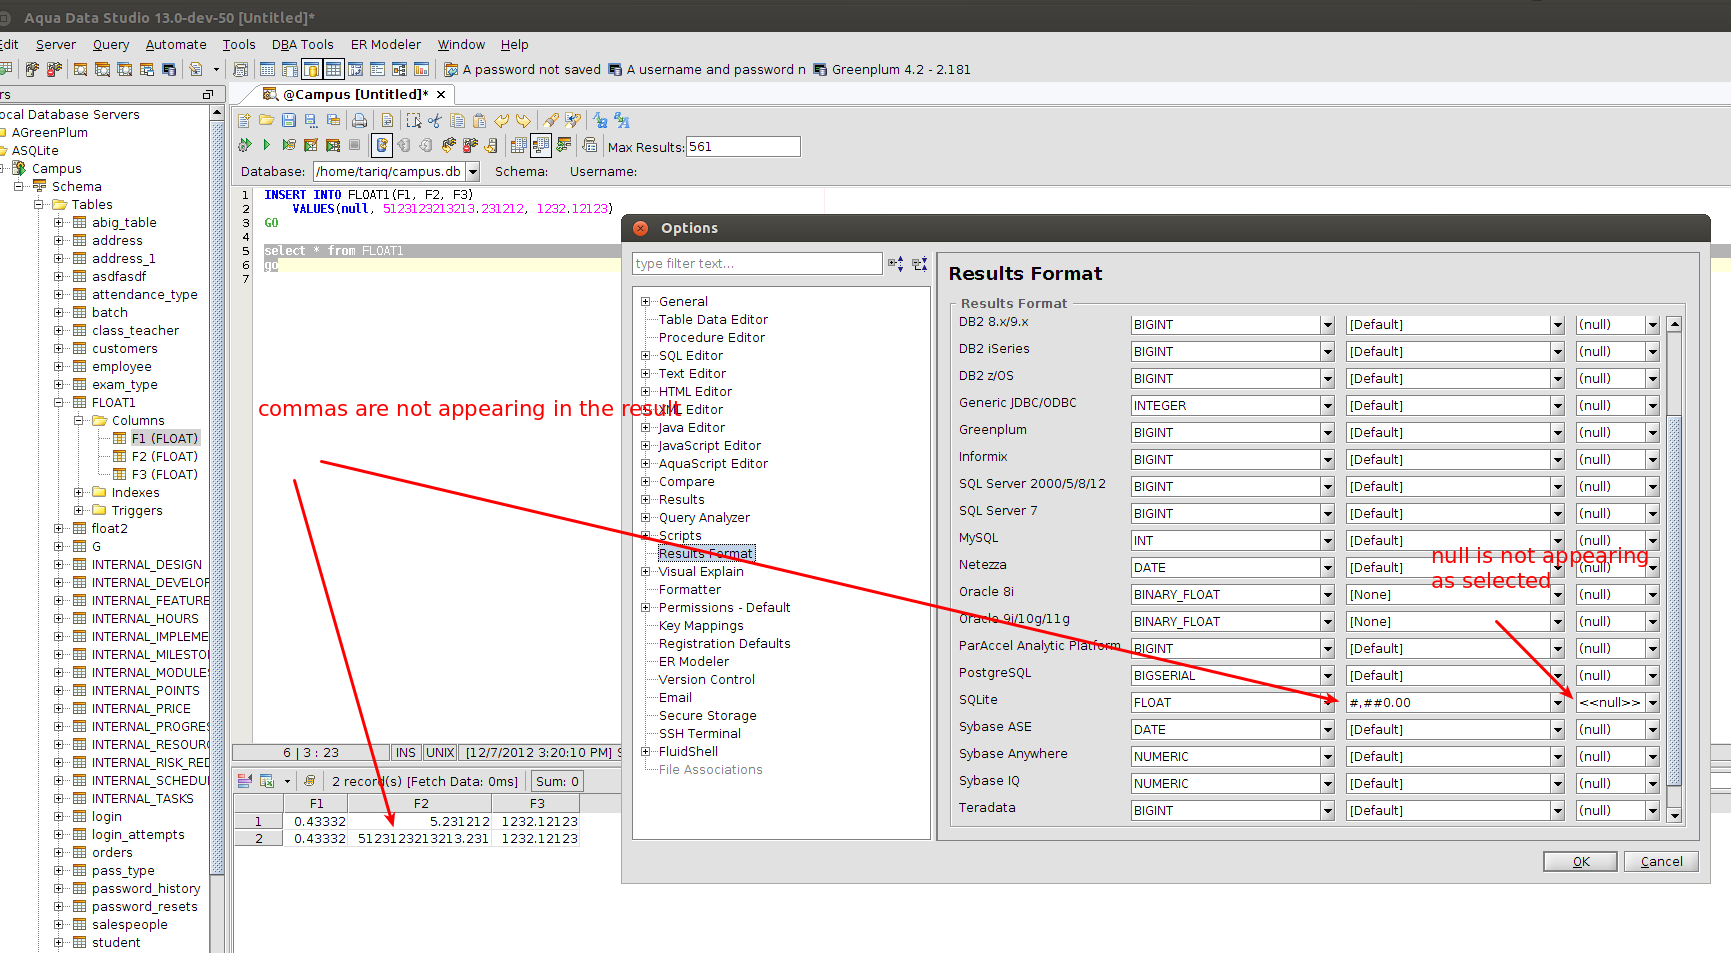
Task: Click the Select All dashed-rectangle icon
Action: point(413,120)
